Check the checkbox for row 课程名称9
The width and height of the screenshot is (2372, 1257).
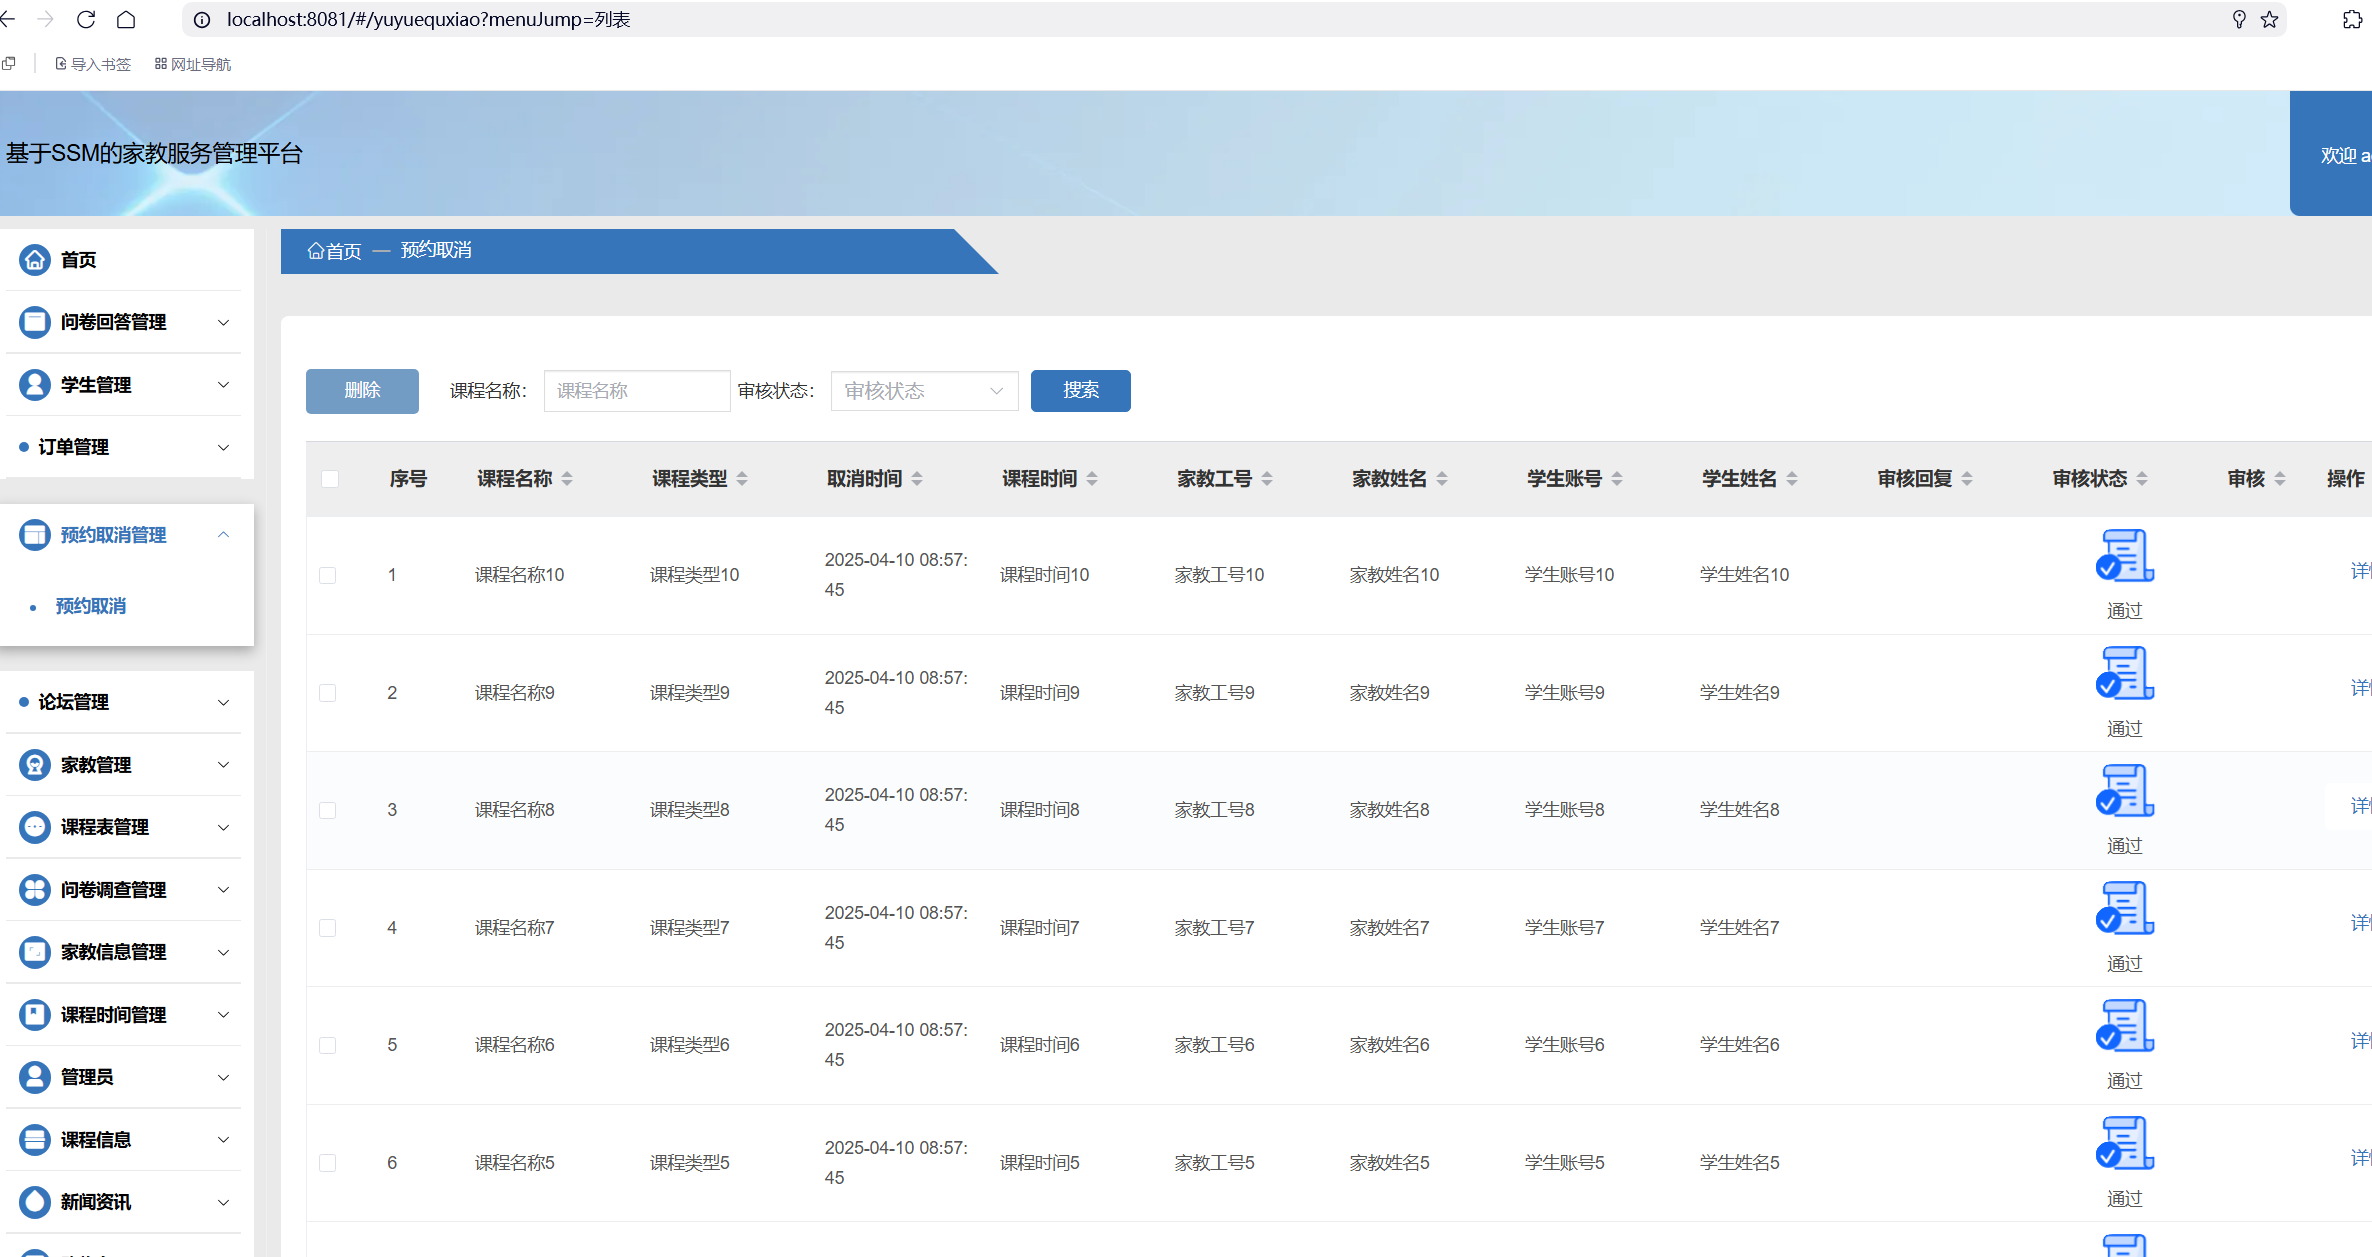pyautogui.click(x=327, y=693)
